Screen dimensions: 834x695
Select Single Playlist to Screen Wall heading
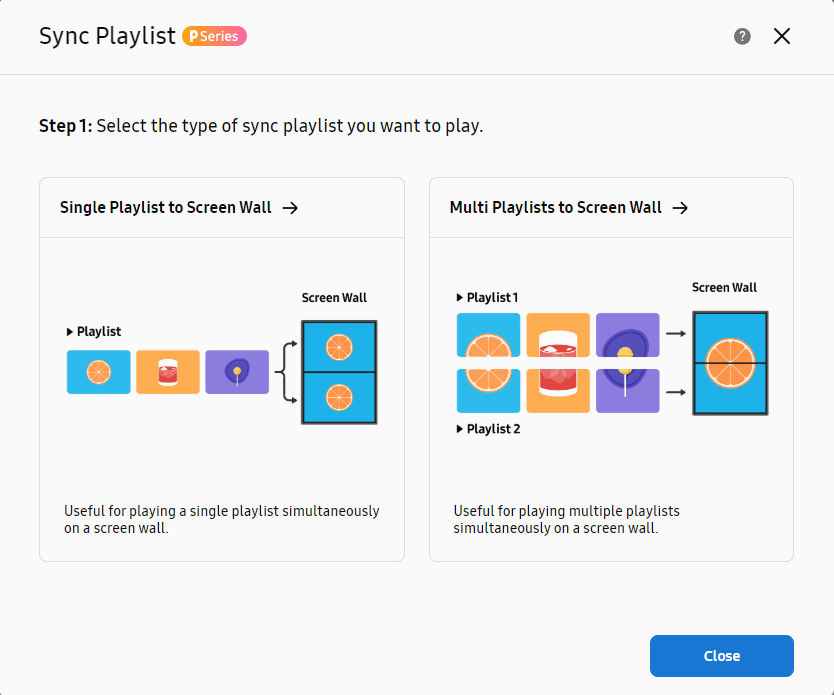(x=165, y=207)
